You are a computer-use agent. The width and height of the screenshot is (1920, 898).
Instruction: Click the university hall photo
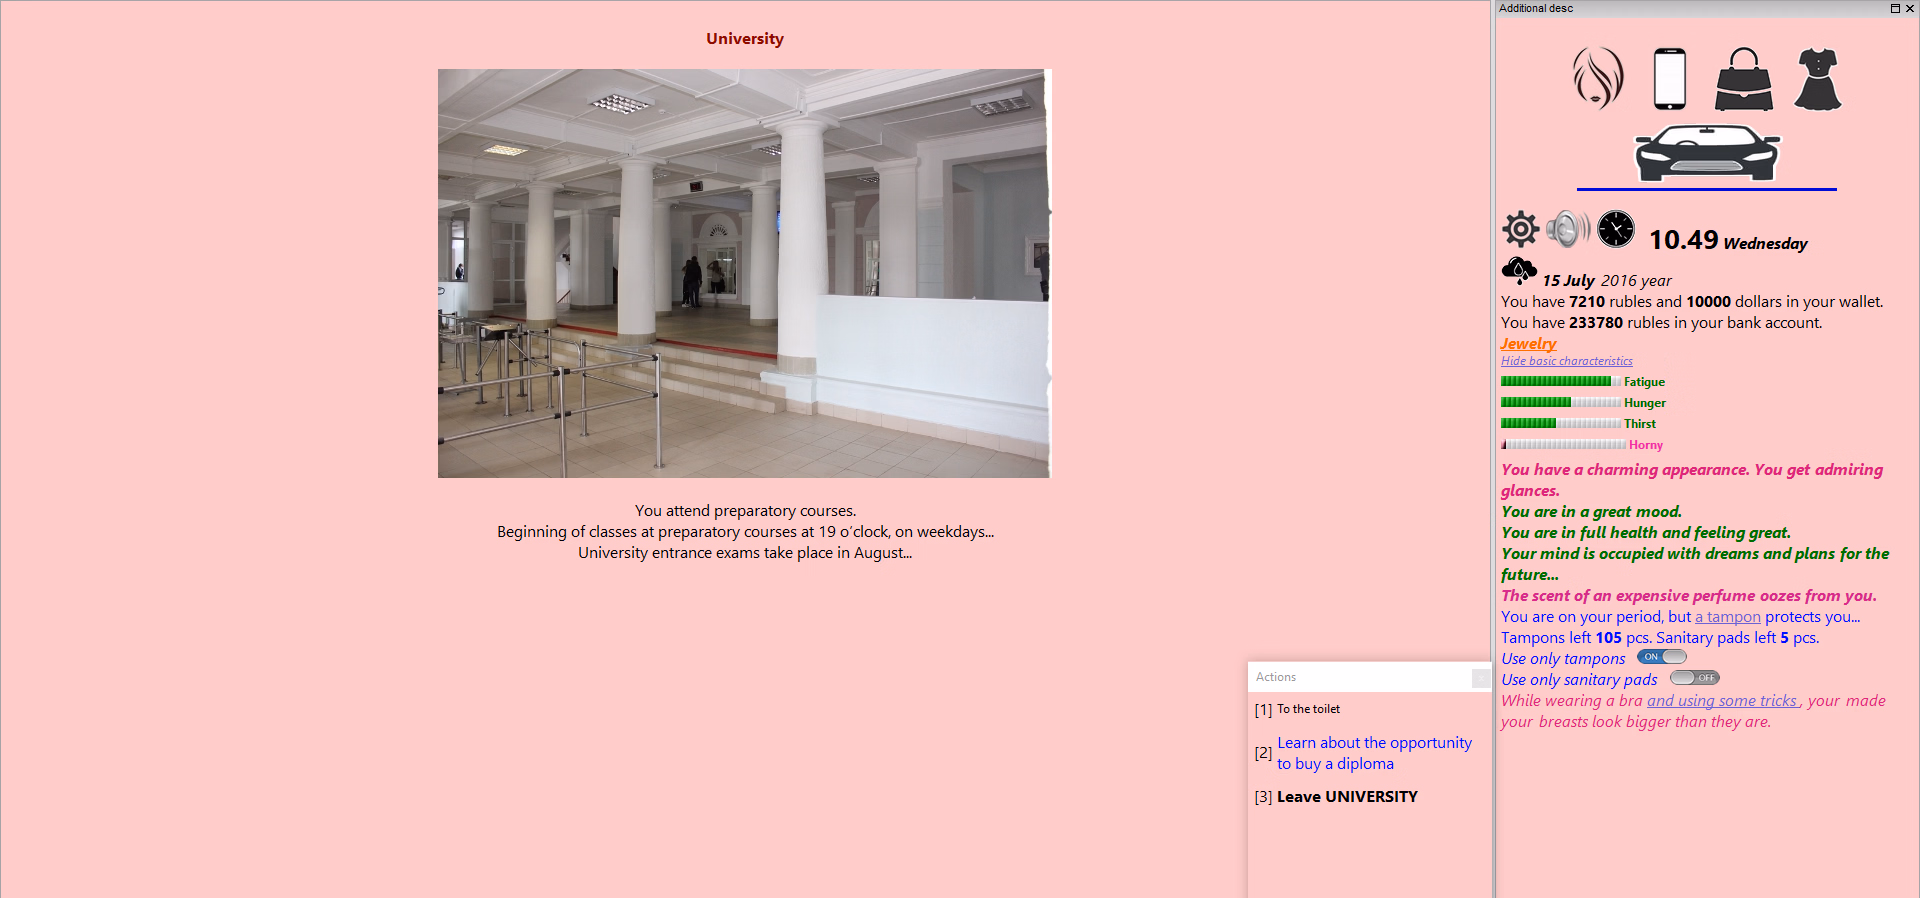tap(745, 273)
